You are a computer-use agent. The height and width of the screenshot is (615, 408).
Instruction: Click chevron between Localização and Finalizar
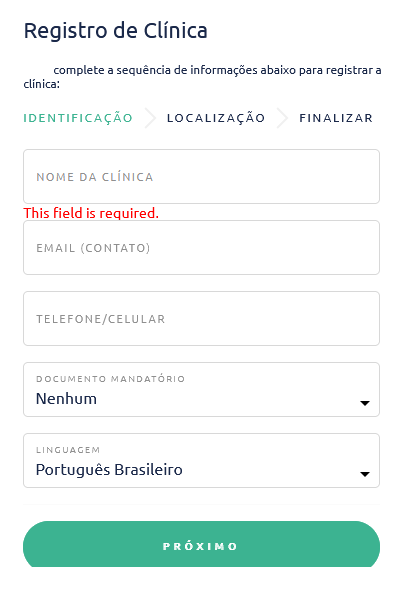point(282,118)
